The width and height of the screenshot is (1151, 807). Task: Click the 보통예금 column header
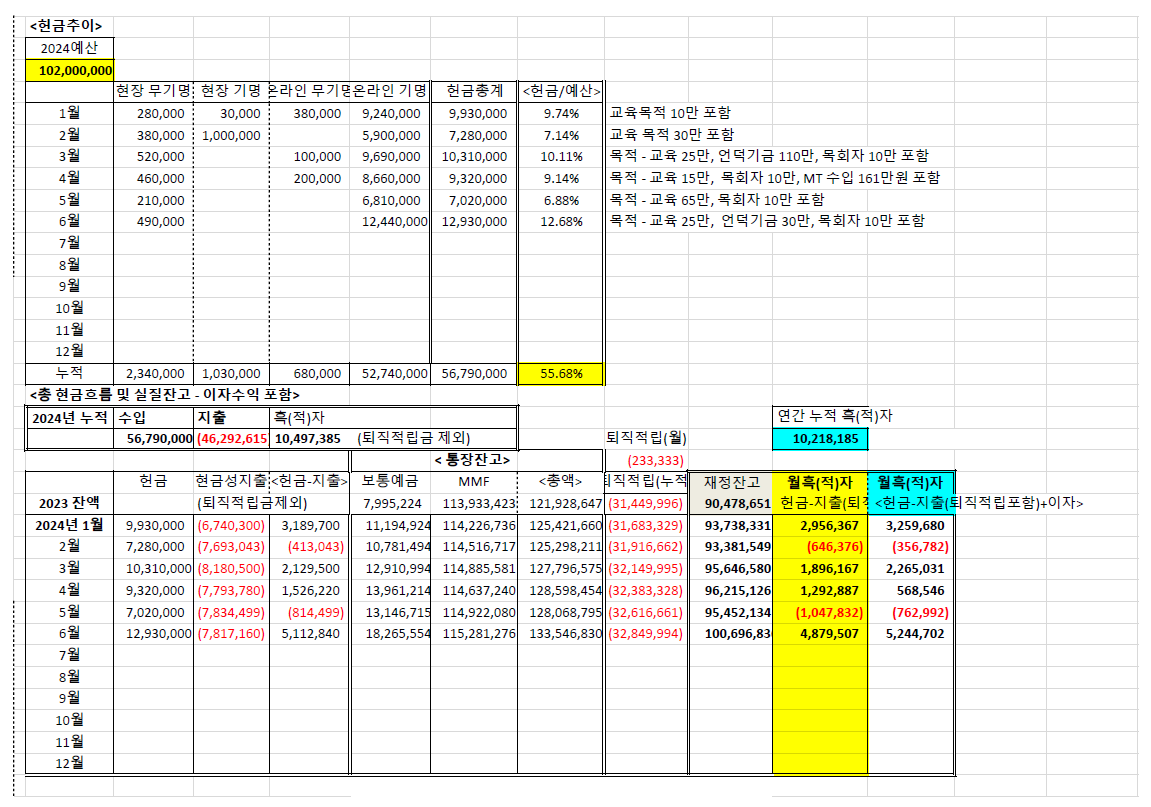pyautogui.click(x=389, y=482)
